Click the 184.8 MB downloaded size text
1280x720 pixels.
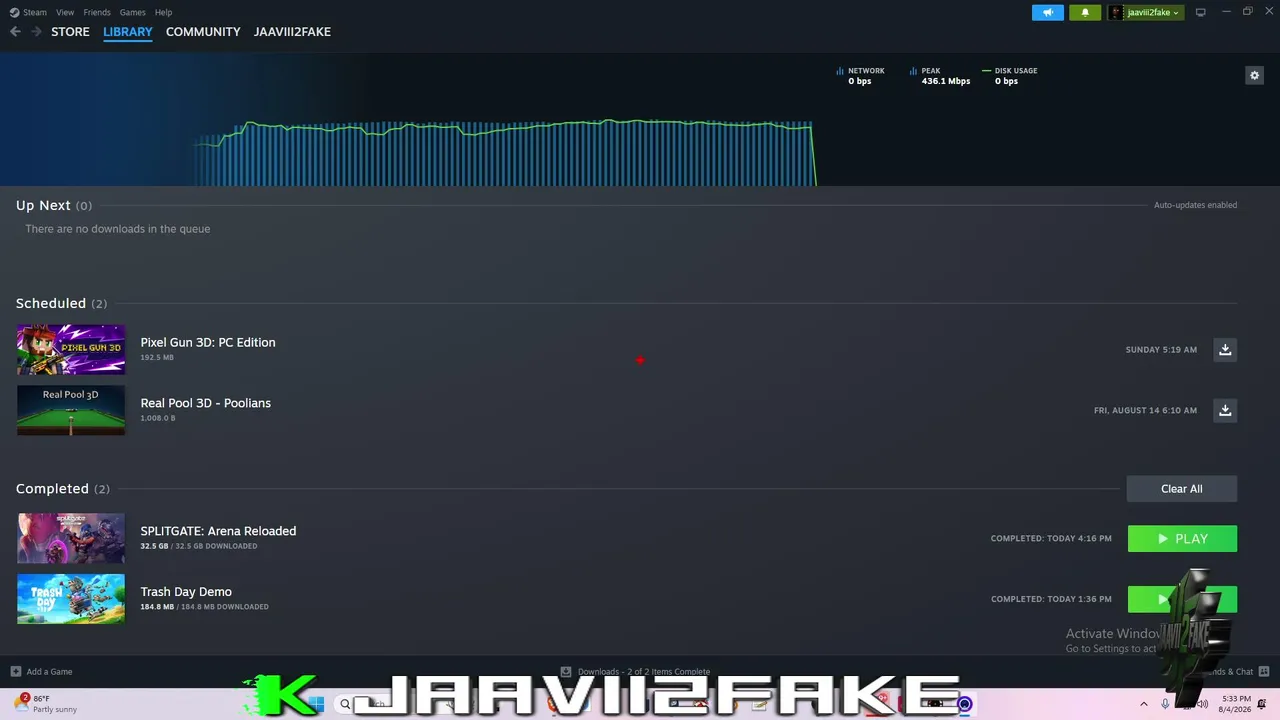[204, 607]
